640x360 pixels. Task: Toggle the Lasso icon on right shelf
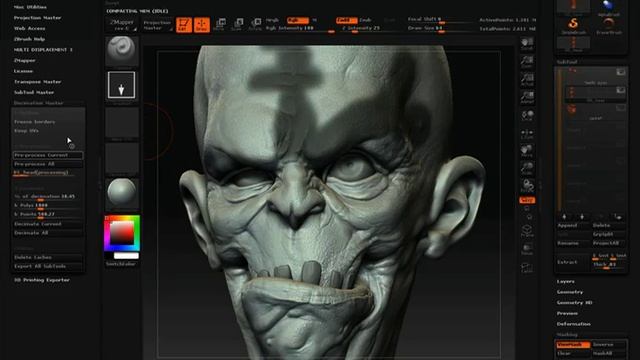coord(527,268)
